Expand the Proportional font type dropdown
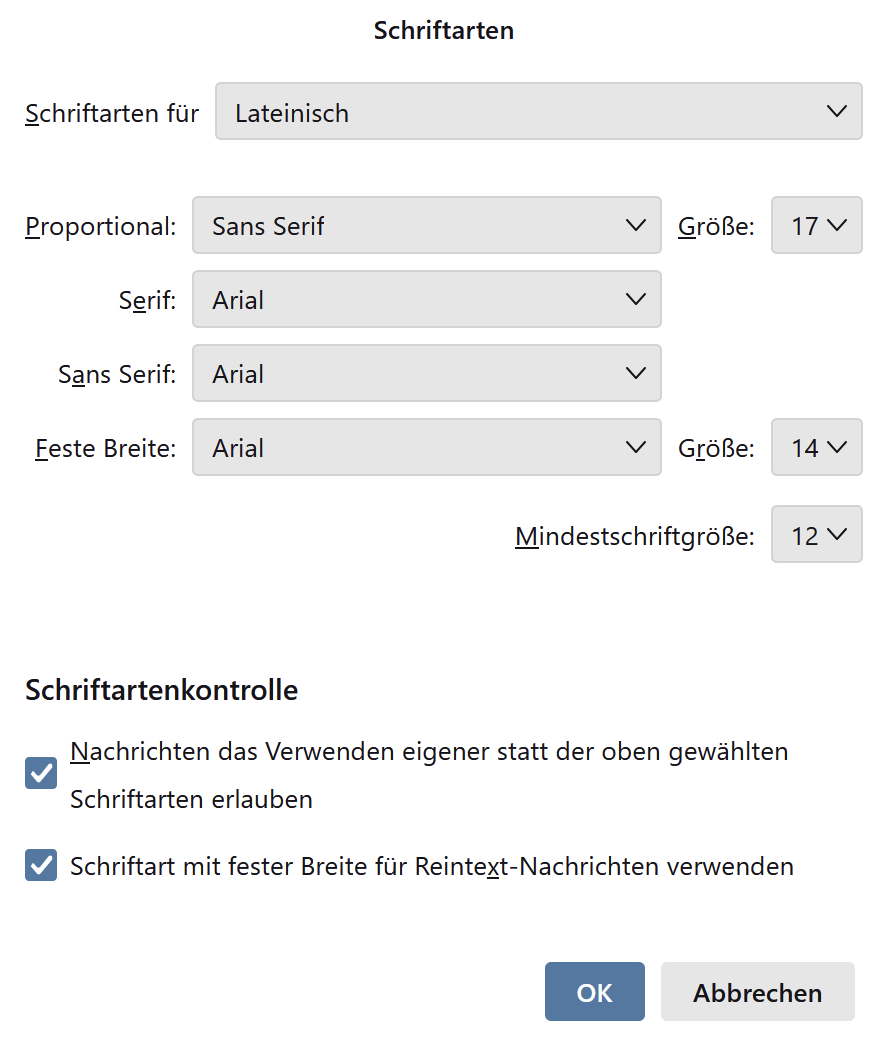The height and width of the screenshot is (1038, 884). point(426,226)
